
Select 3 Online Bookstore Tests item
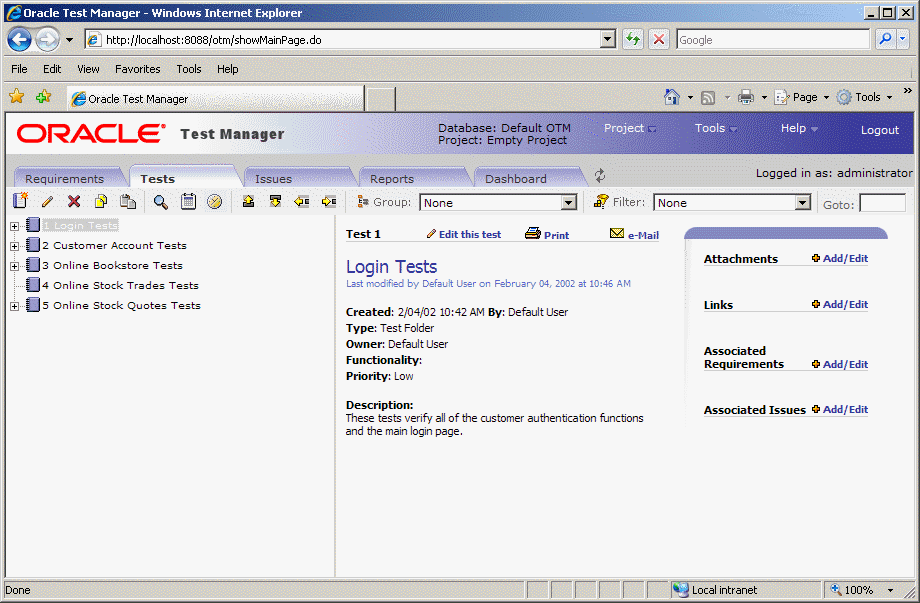click(112, 265)
